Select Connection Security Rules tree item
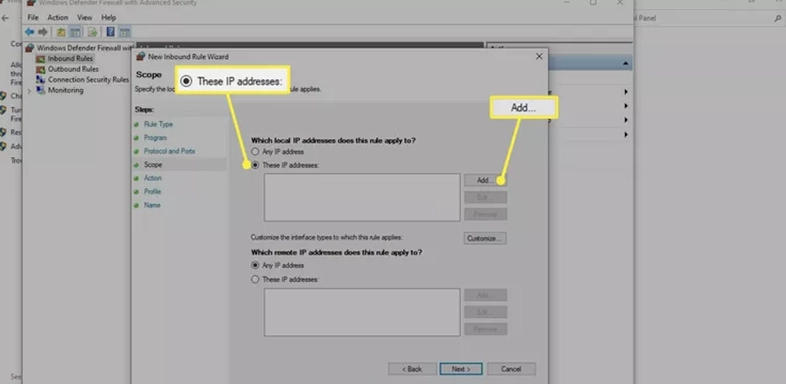The image size is (786, 384). (x=88, y=80)
